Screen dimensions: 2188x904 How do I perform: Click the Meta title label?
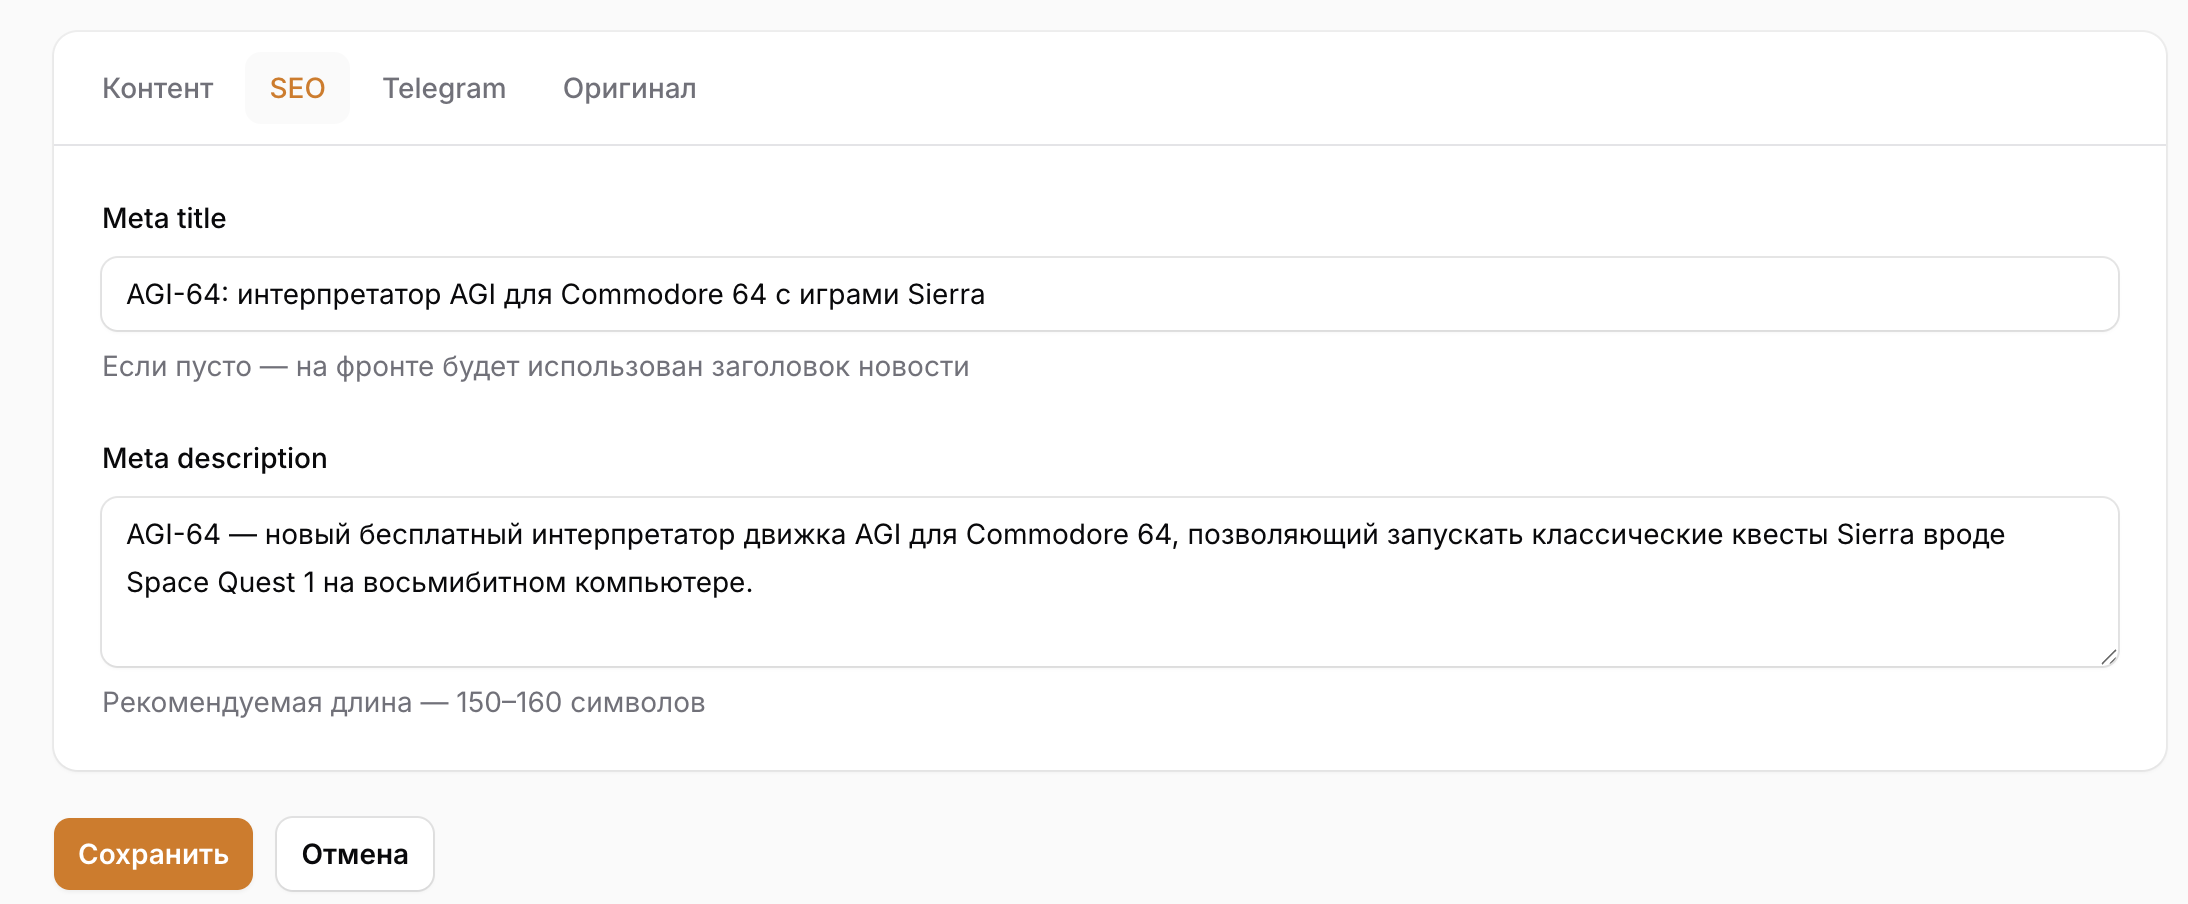click(x=164, y=218)
